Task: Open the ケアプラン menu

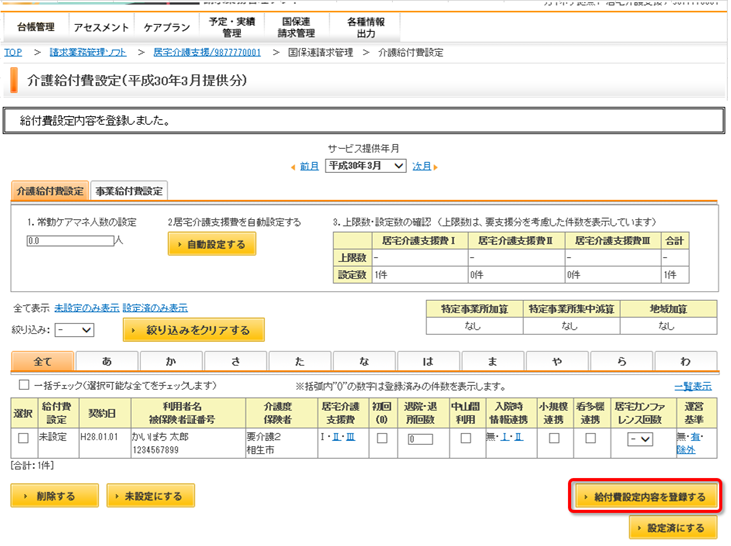Action: coord(166,27)
